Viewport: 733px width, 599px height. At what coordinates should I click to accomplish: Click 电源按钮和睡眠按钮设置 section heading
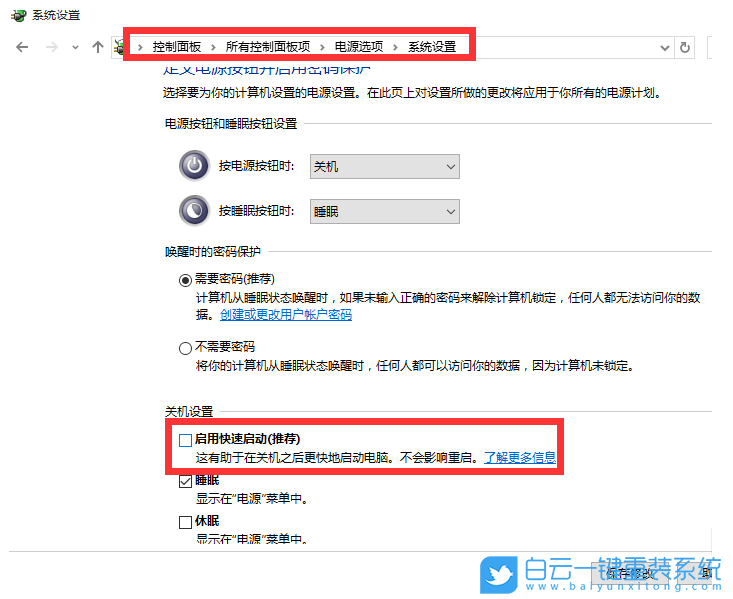(231, 124)
